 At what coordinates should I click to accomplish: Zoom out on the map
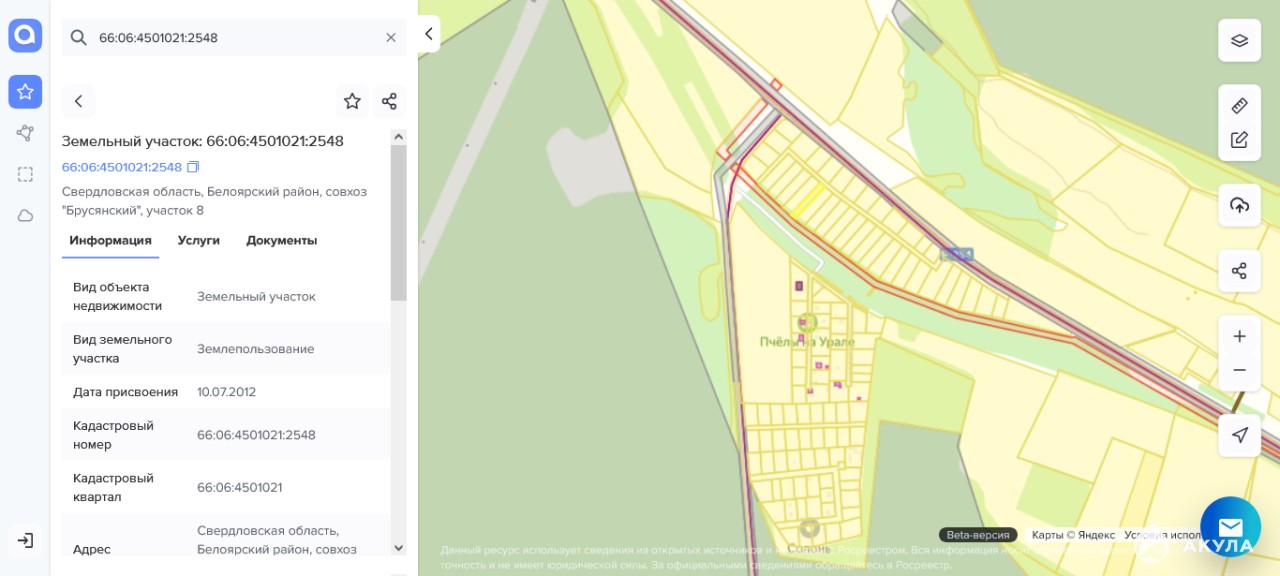pos(1239,370)
